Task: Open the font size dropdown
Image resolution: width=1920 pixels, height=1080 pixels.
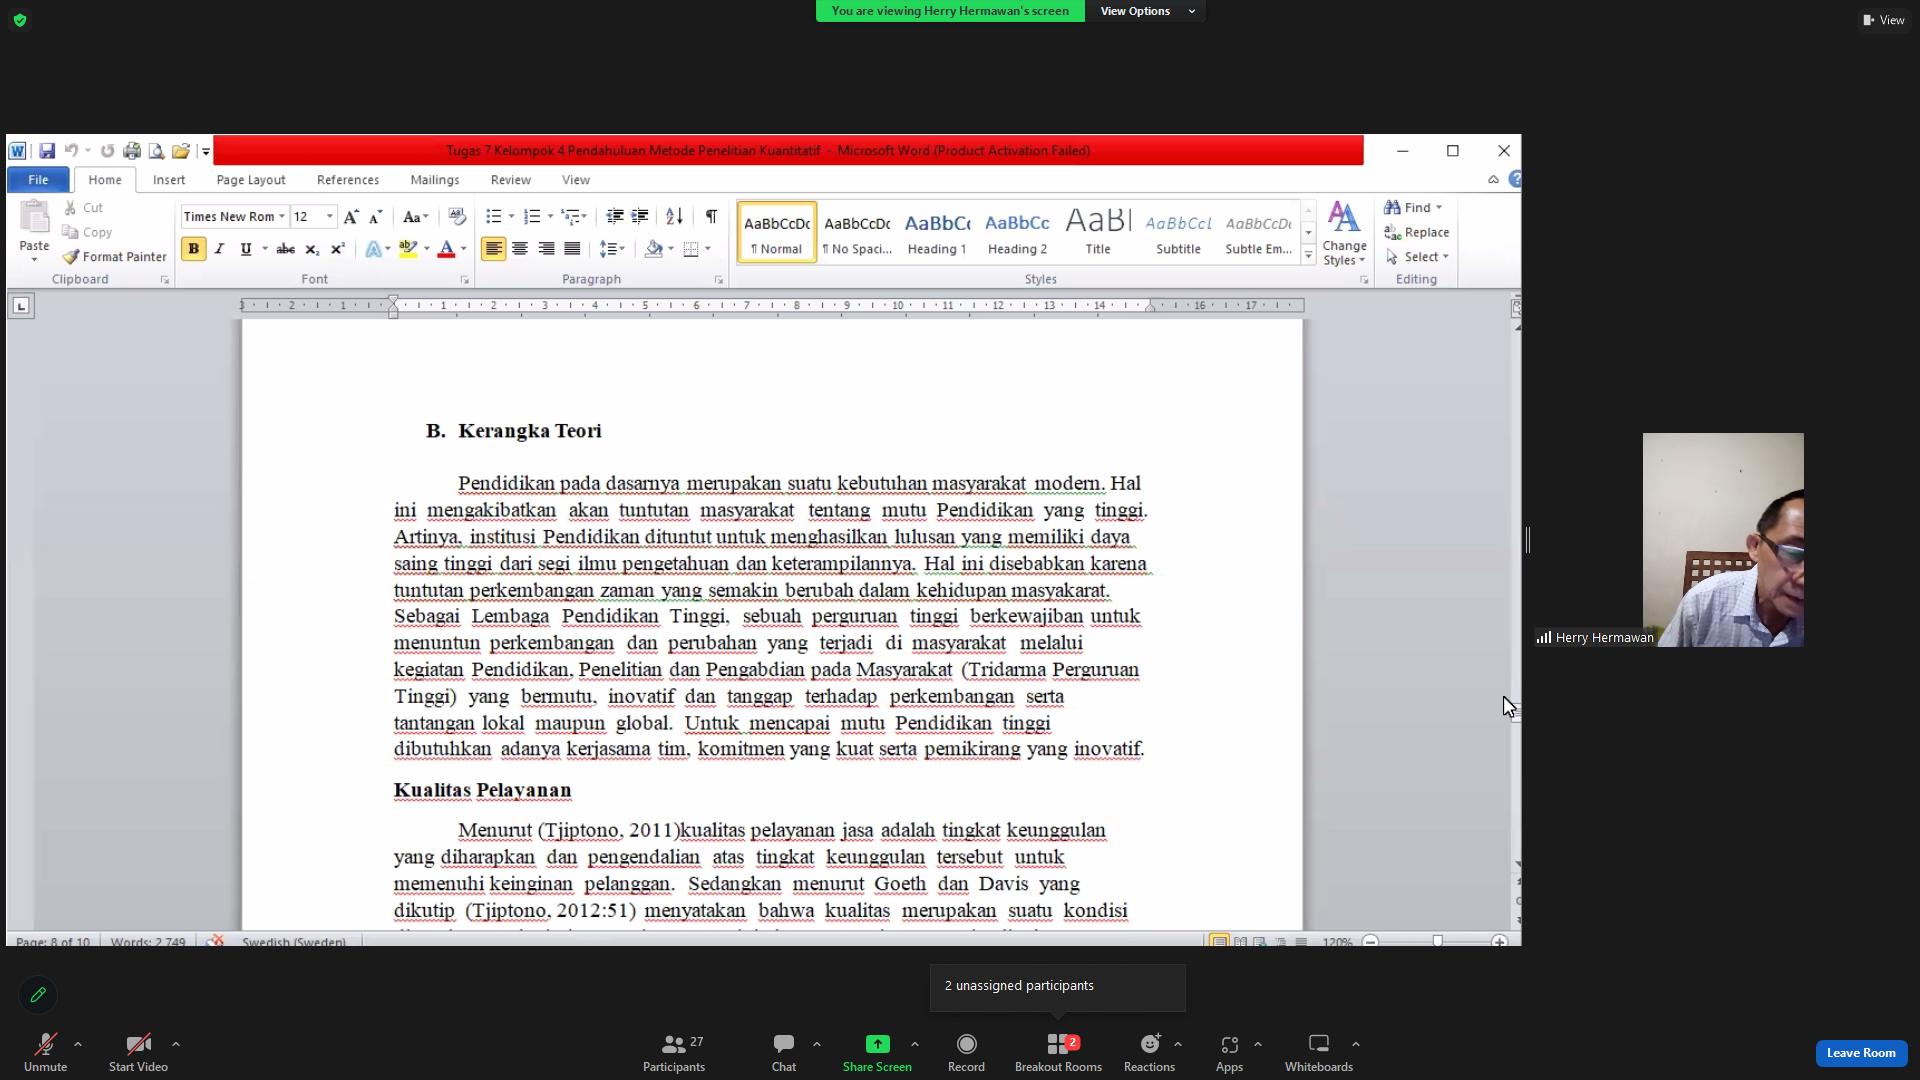Action: [330, 217]
